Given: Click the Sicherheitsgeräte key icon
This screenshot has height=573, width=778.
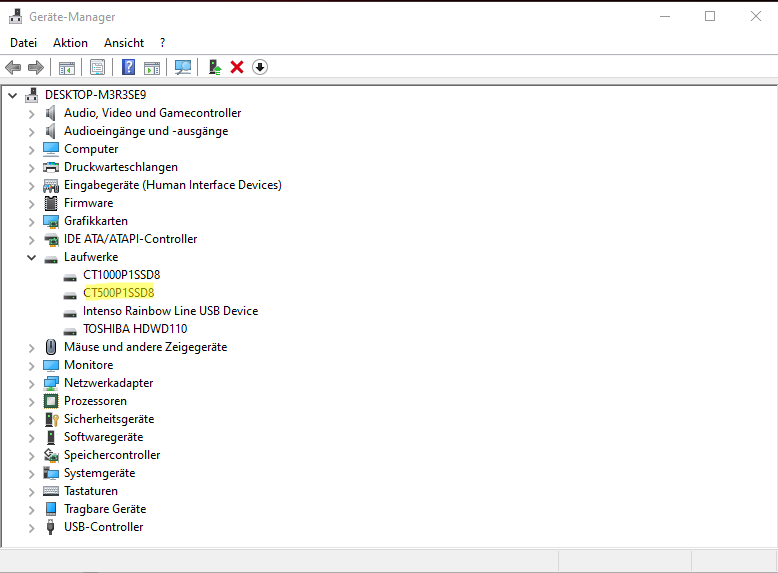Looking at the screenshot, I should pyautogui.click(x=52, y=419).
